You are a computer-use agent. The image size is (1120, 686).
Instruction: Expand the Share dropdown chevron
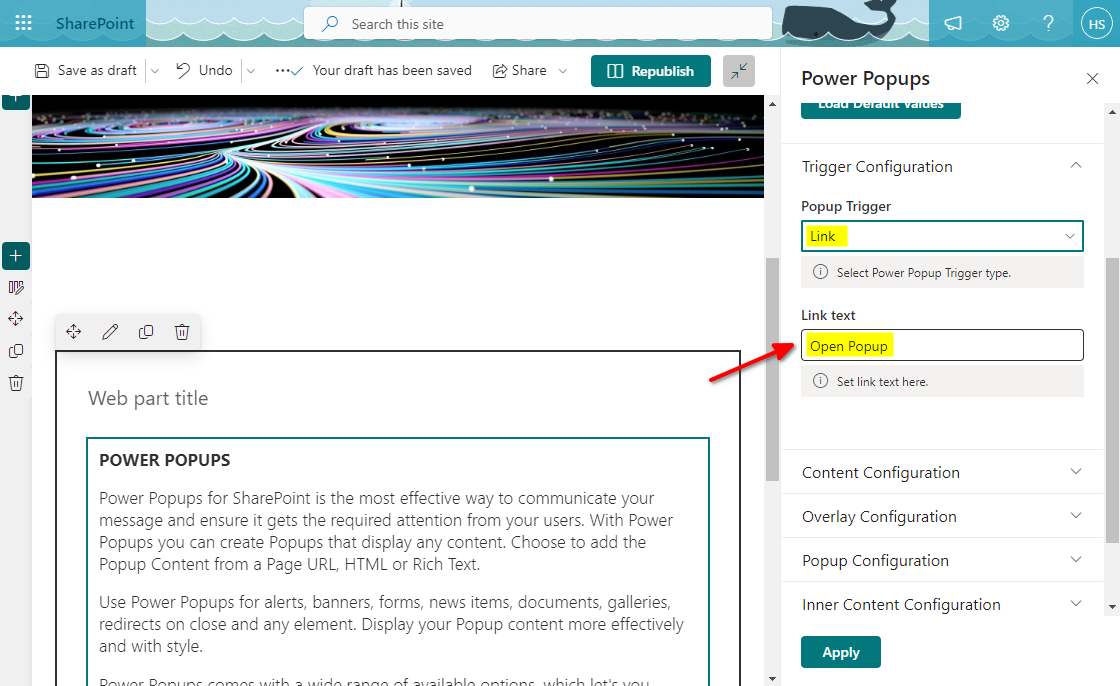point(563,71)
